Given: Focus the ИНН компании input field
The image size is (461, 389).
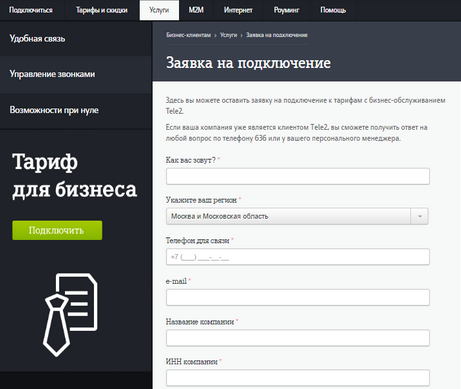Looking at the screenshot, I should [x=298, y=378].
